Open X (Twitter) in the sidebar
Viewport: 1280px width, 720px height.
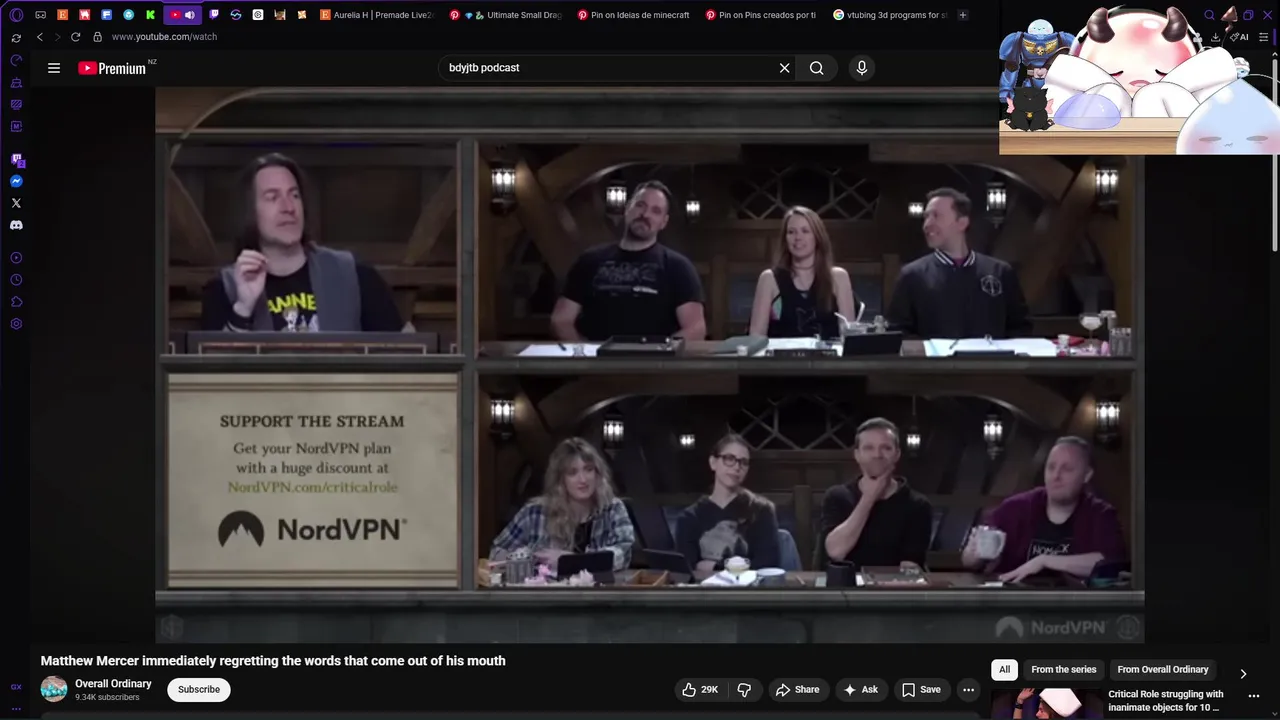tap(16, 203)
